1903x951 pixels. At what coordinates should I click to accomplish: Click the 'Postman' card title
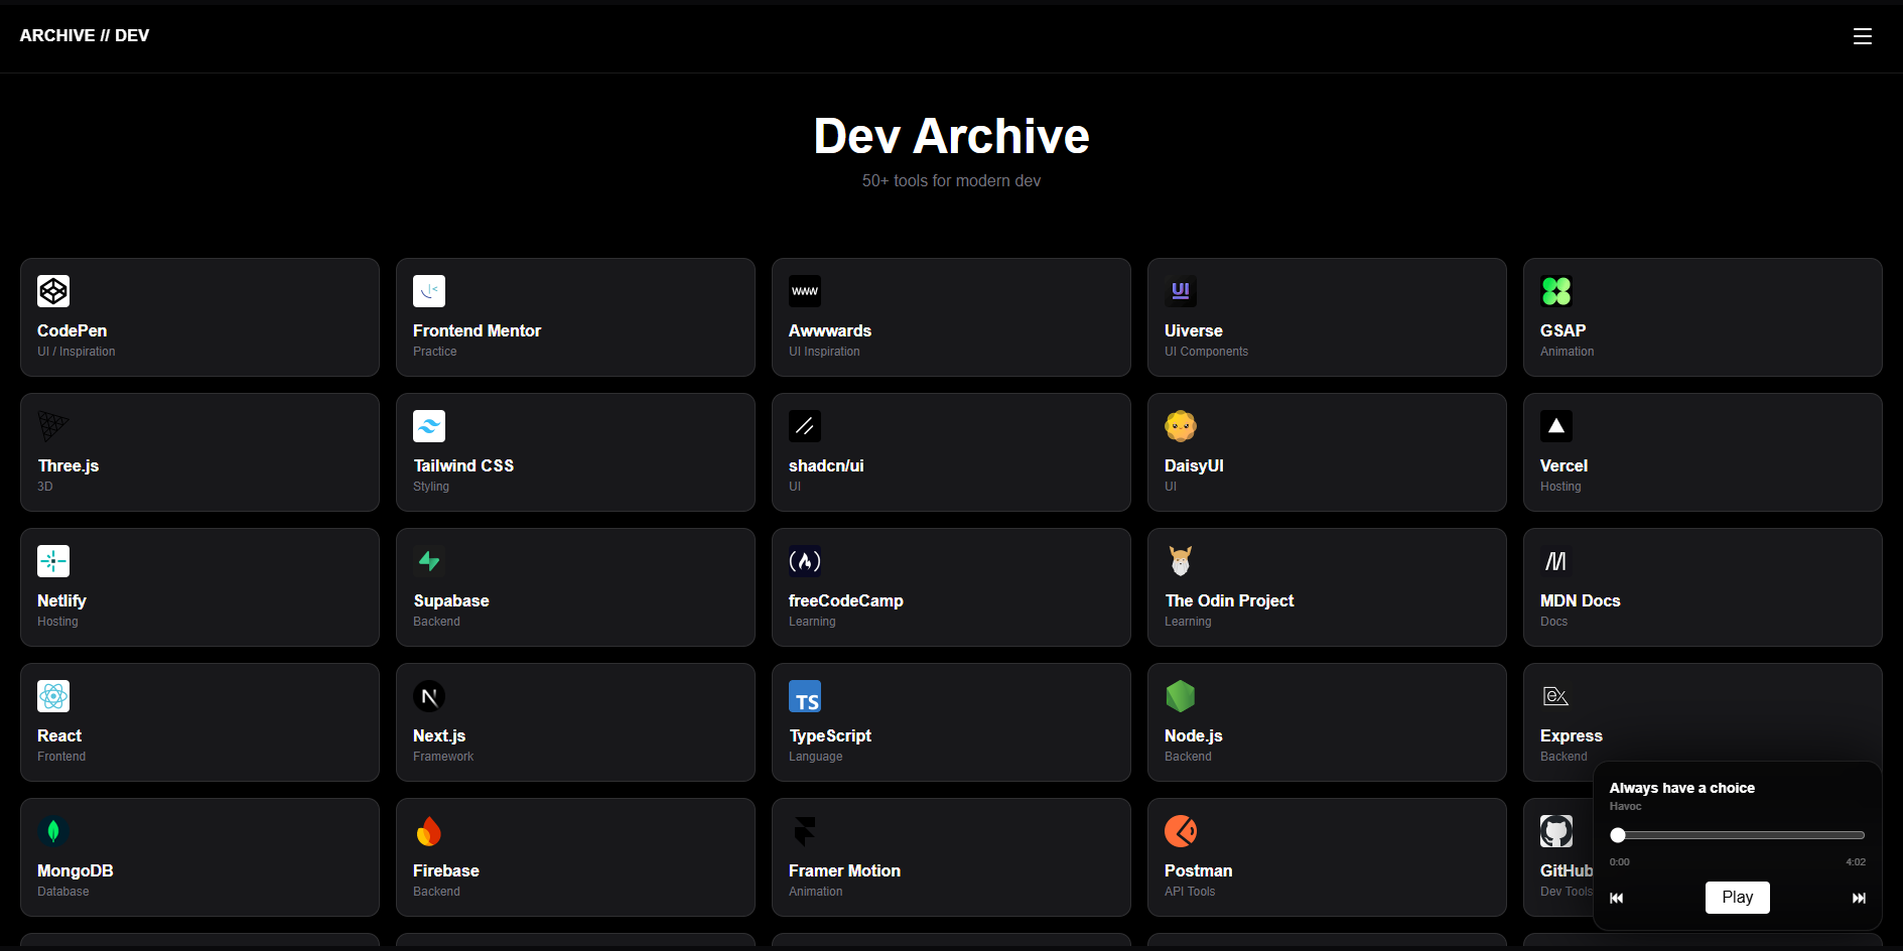[1198, 871]
